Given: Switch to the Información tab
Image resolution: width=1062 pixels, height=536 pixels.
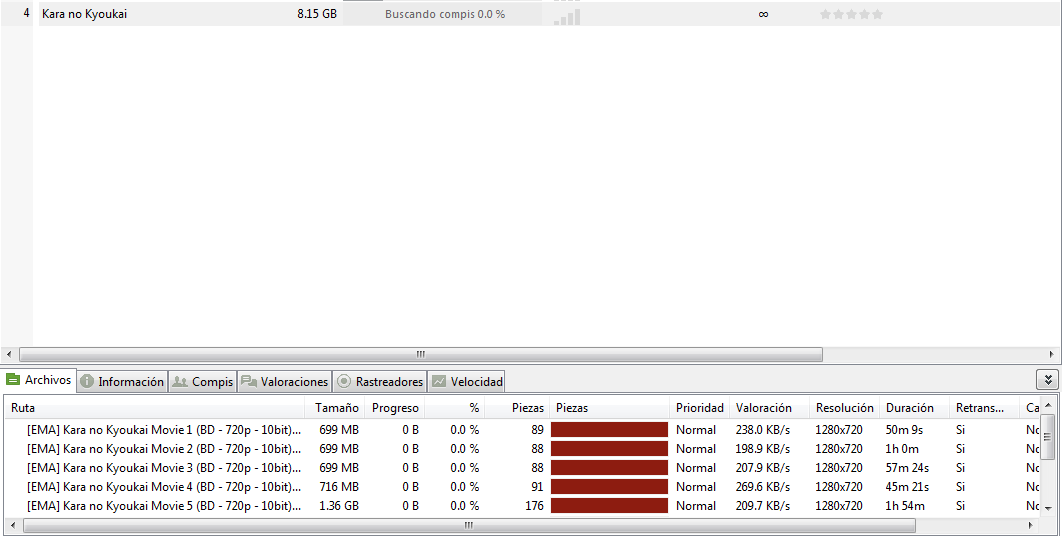Looking at the screenshot, I should click(x=123, y=382).
